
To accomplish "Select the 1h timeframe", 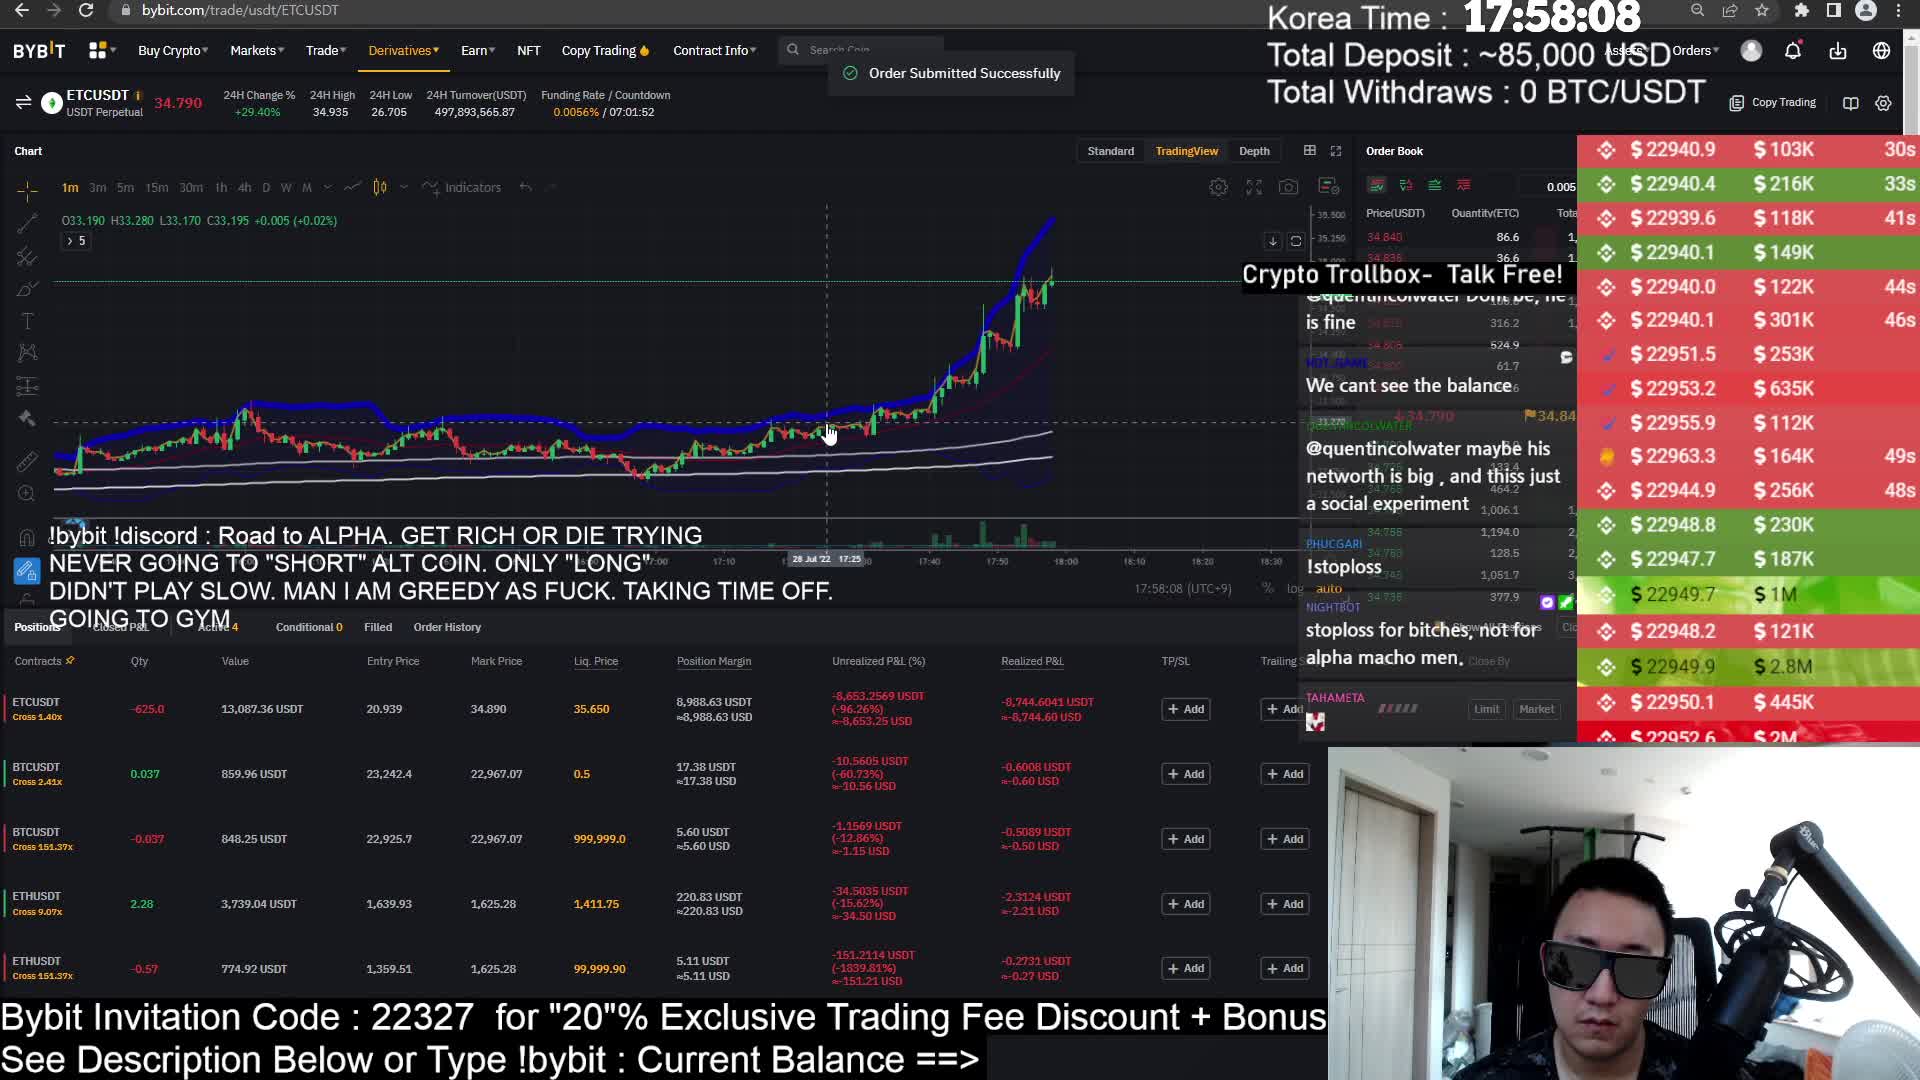I will coord(221,187).
